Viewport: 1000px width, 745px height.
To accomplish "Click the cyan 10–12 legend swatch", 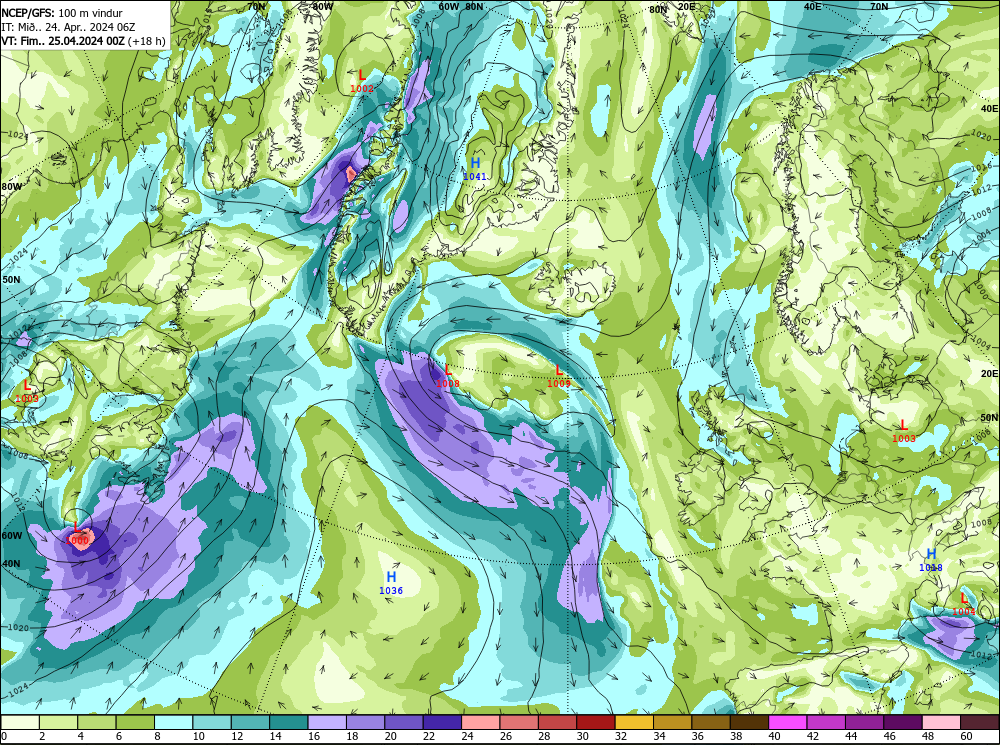I will [212, 722].
